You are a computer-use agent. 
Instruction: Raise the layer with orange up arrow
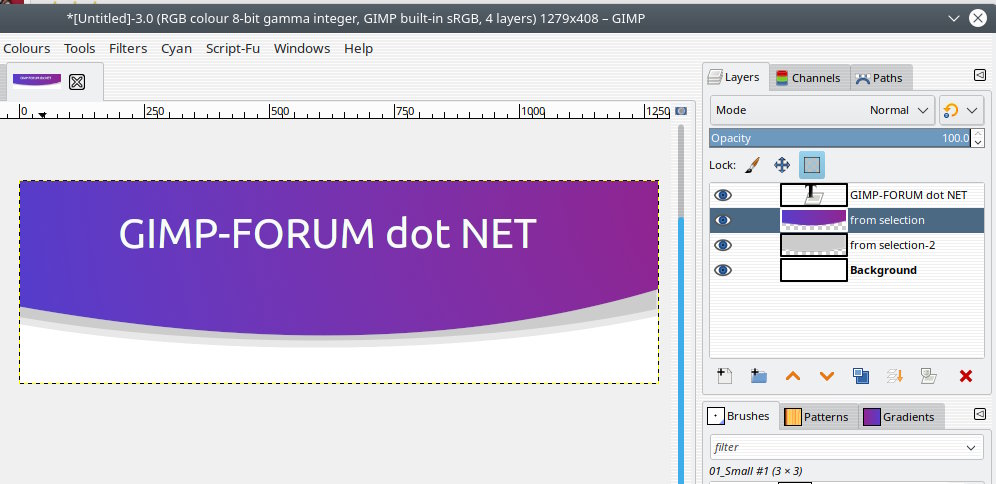pos(793,376)
